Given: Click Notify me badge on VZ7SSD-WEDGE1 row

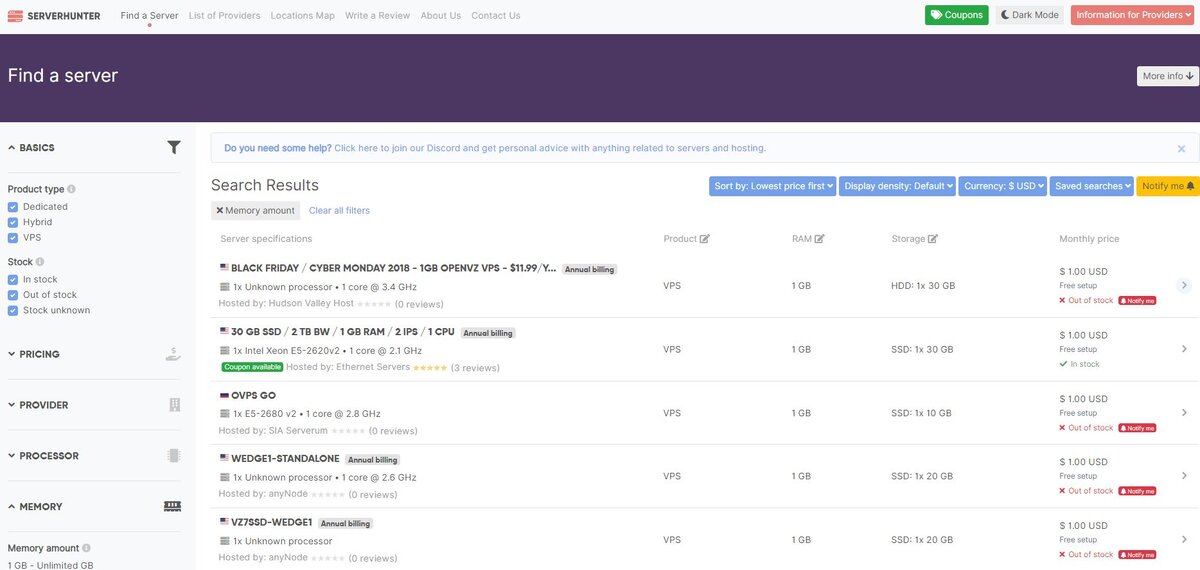Looking at the screenshot, I should click(1137, 554).
